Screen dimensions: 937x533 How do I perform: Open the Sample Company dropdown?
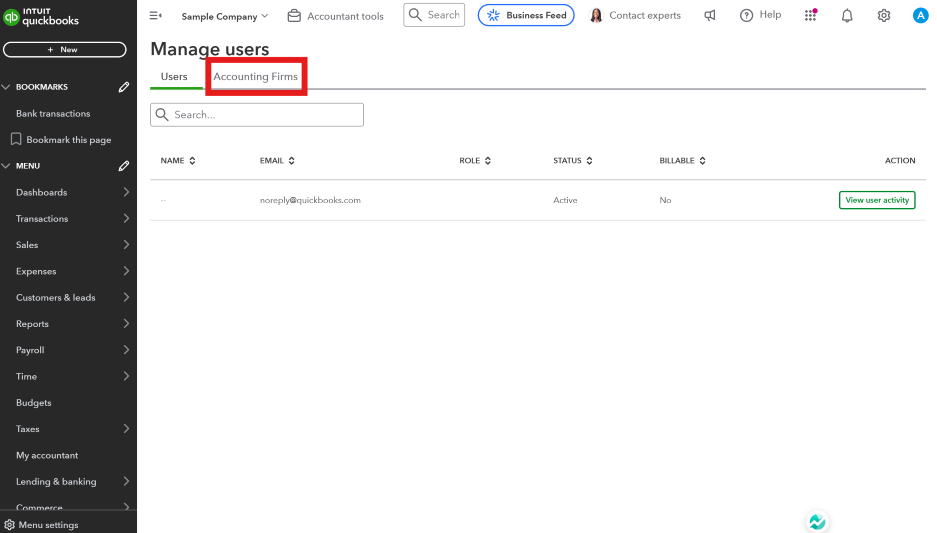coord(225,16)
